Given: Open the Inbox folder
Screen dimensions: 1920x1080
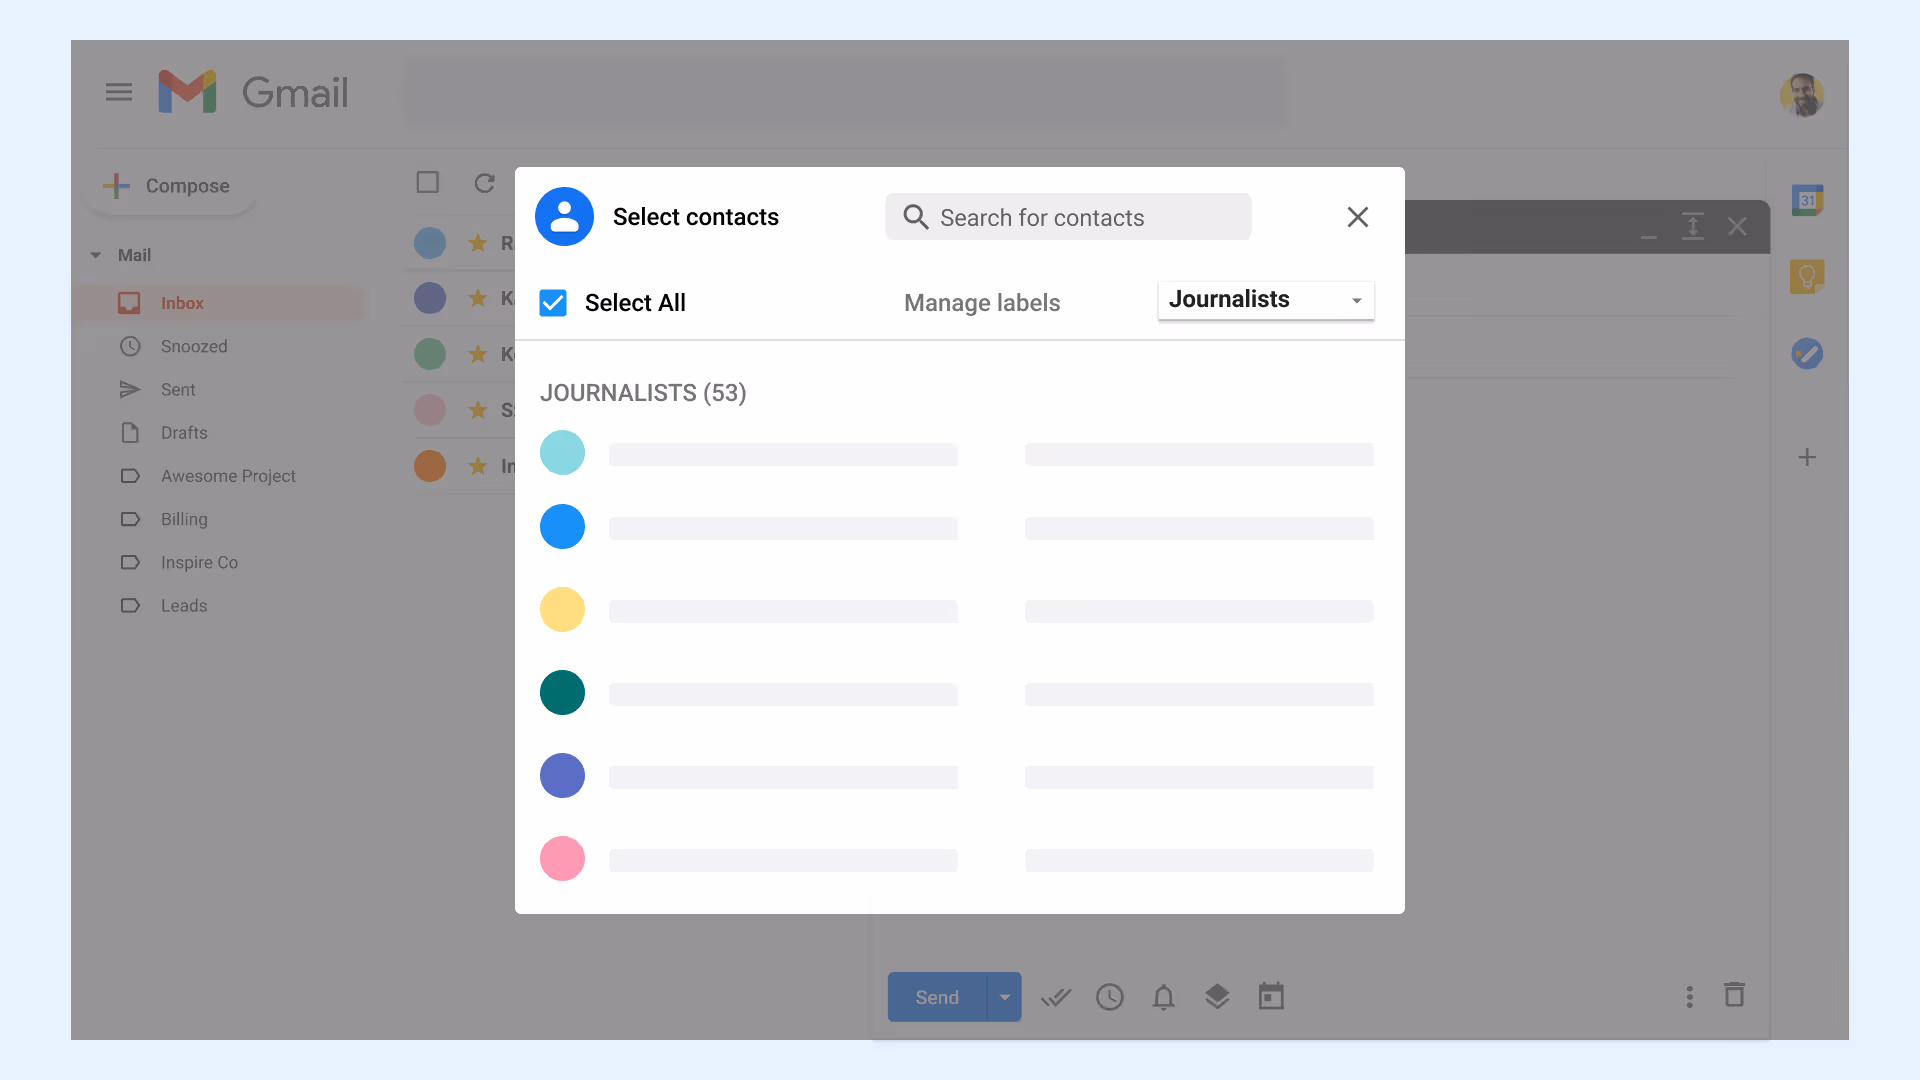Looking at the screenshot, I should click(x=220, y=303).
